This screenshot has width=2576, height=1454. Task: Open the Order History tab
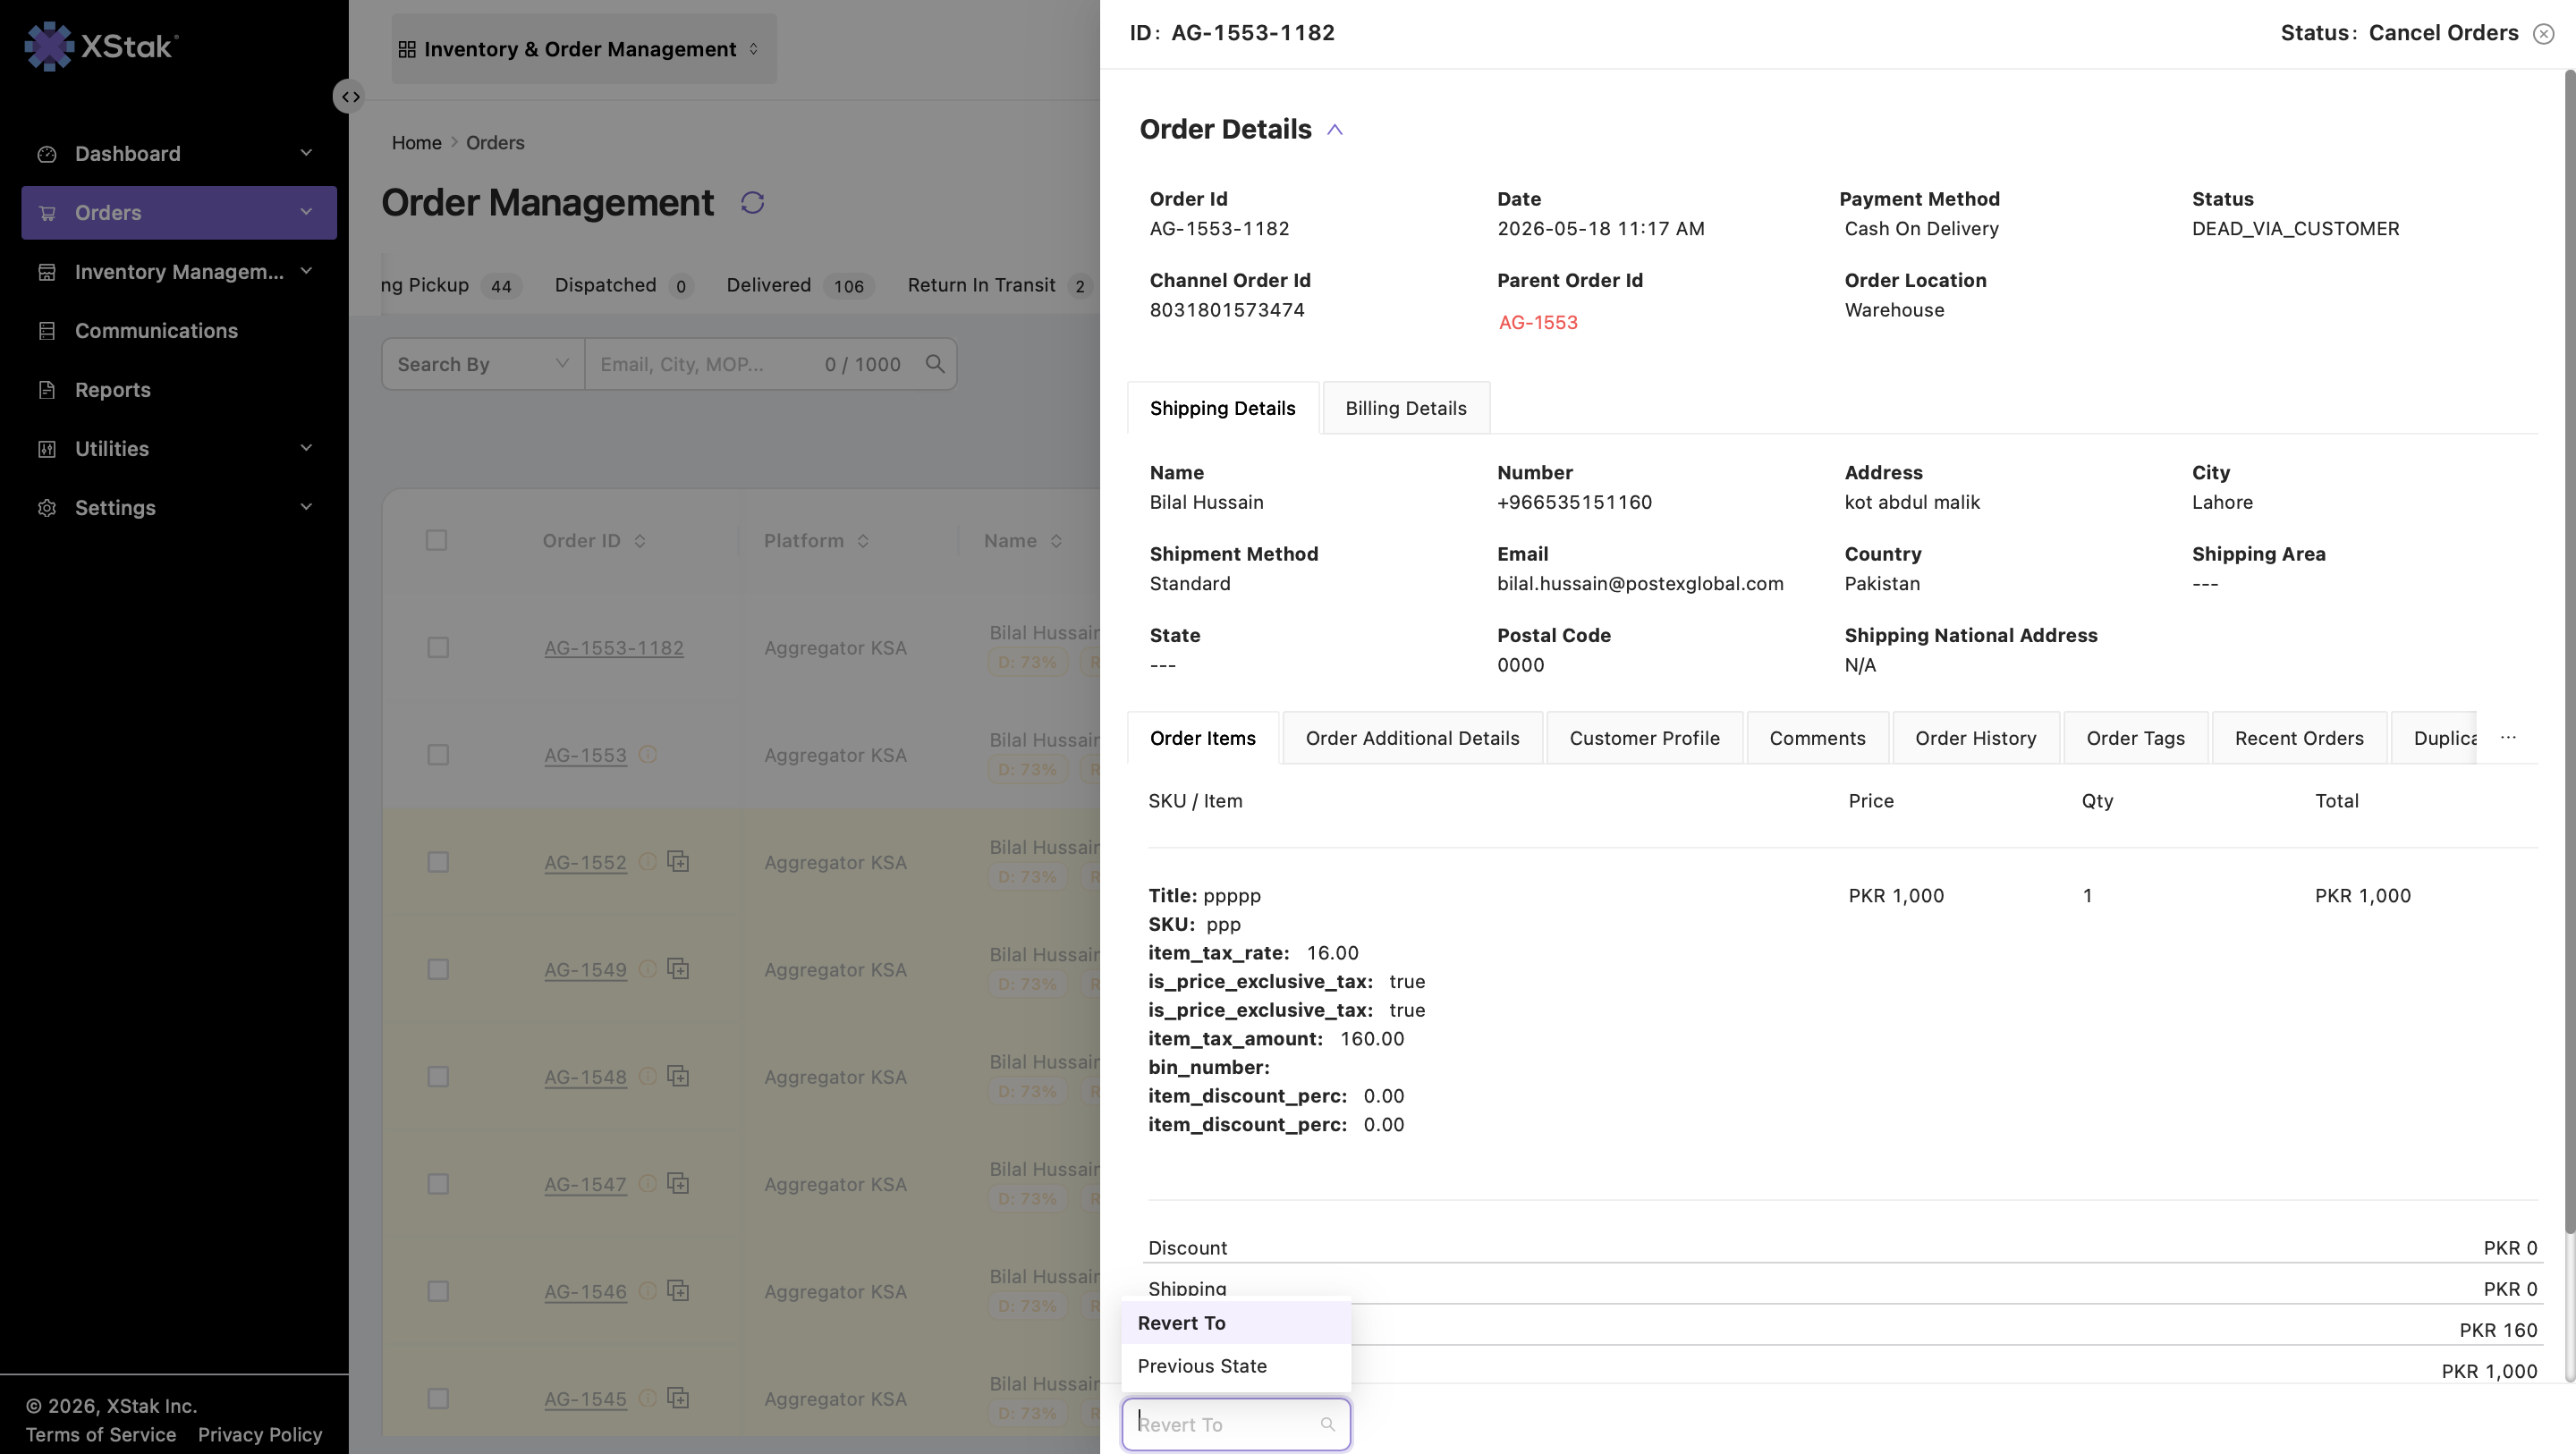pos(1975,738)
